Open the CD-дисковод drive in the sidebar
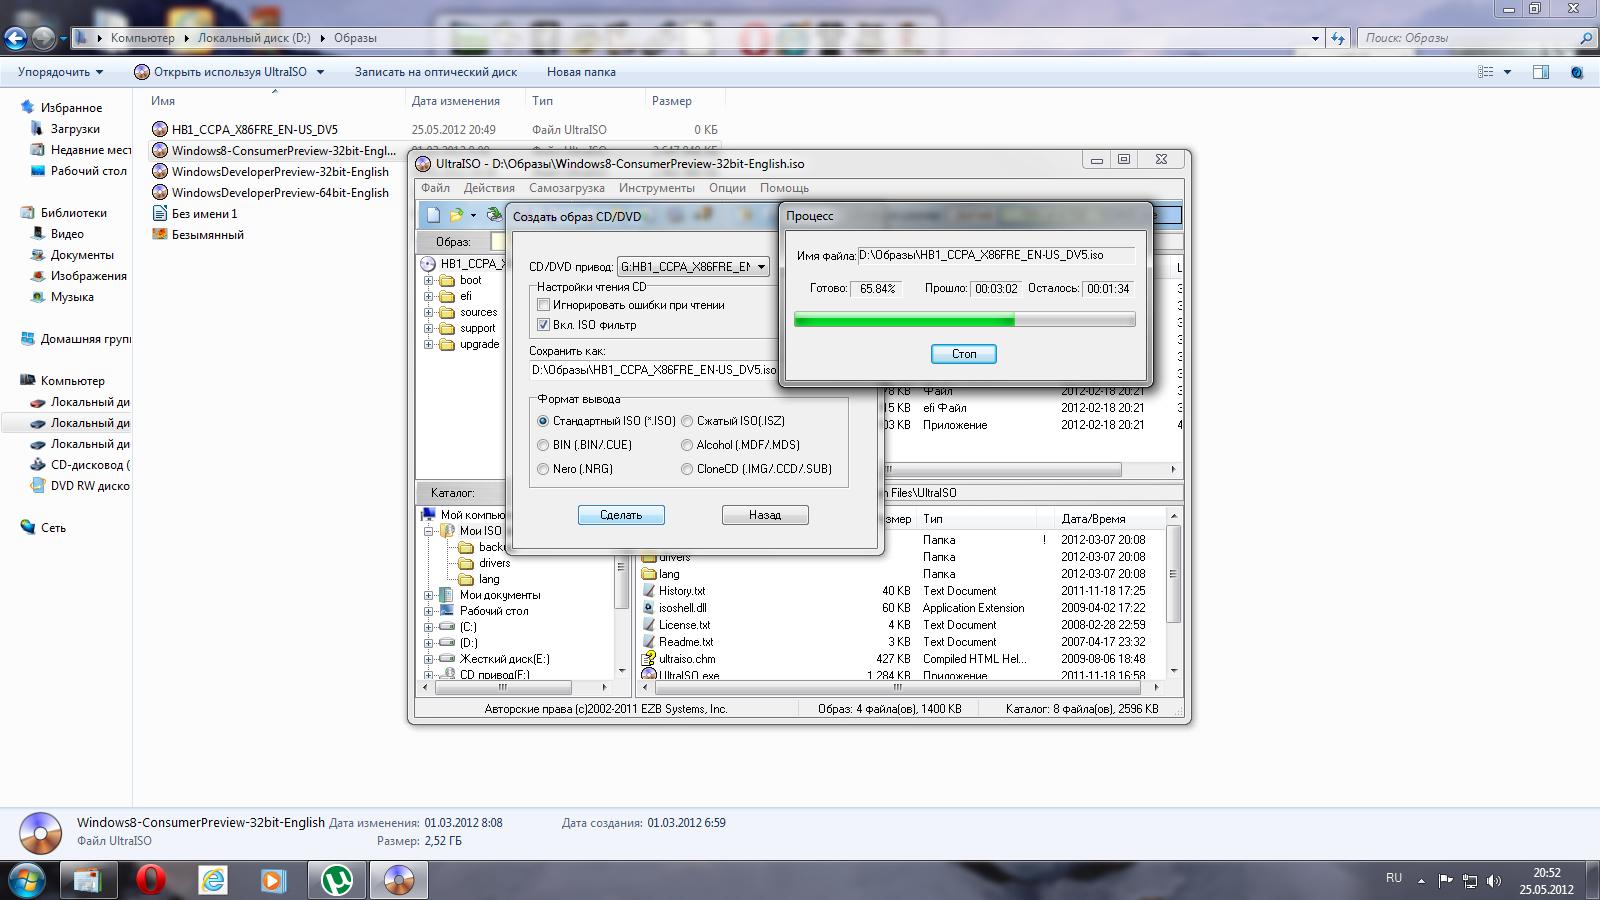 point(80,465)
